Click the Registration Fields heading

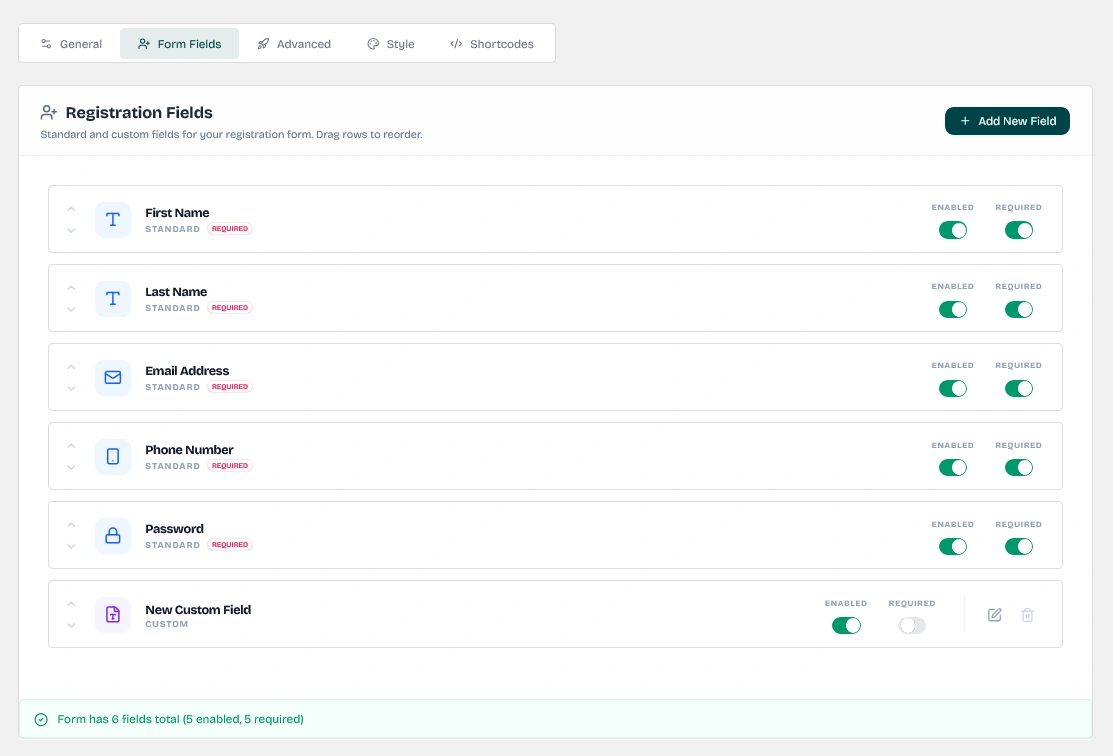139,112
